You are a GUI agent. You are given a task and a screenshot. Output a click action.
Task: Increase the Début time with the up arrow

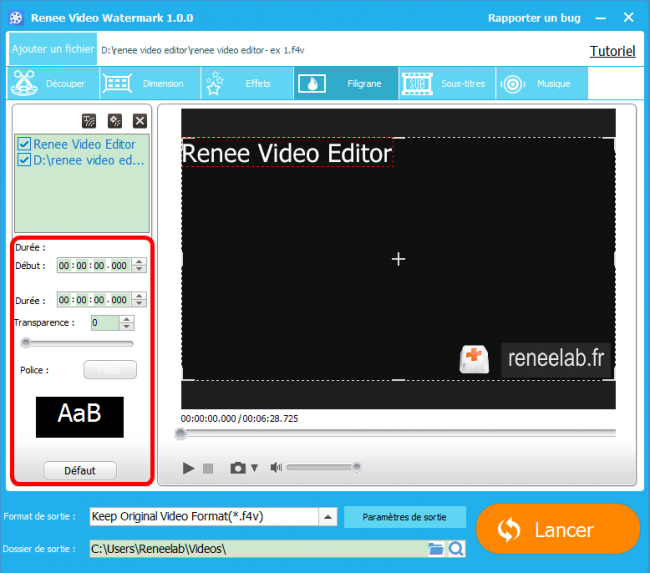(139, 262)
